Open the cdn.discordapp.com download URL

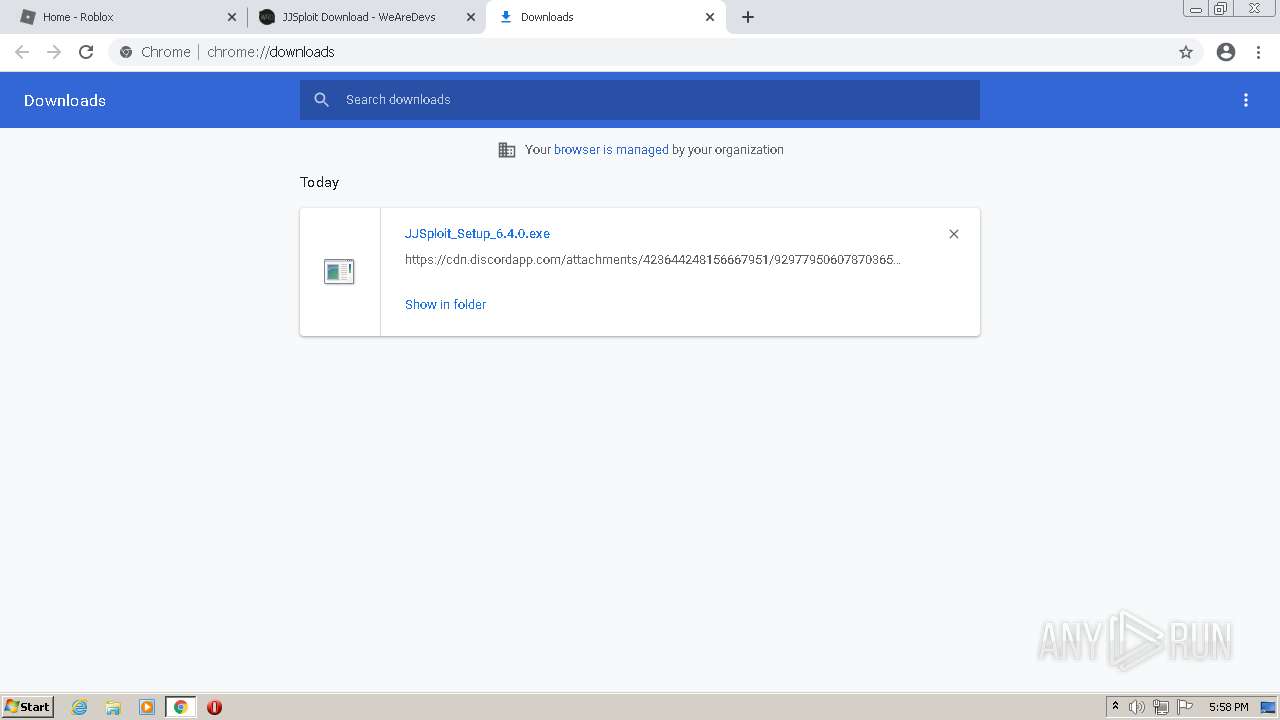653,260
